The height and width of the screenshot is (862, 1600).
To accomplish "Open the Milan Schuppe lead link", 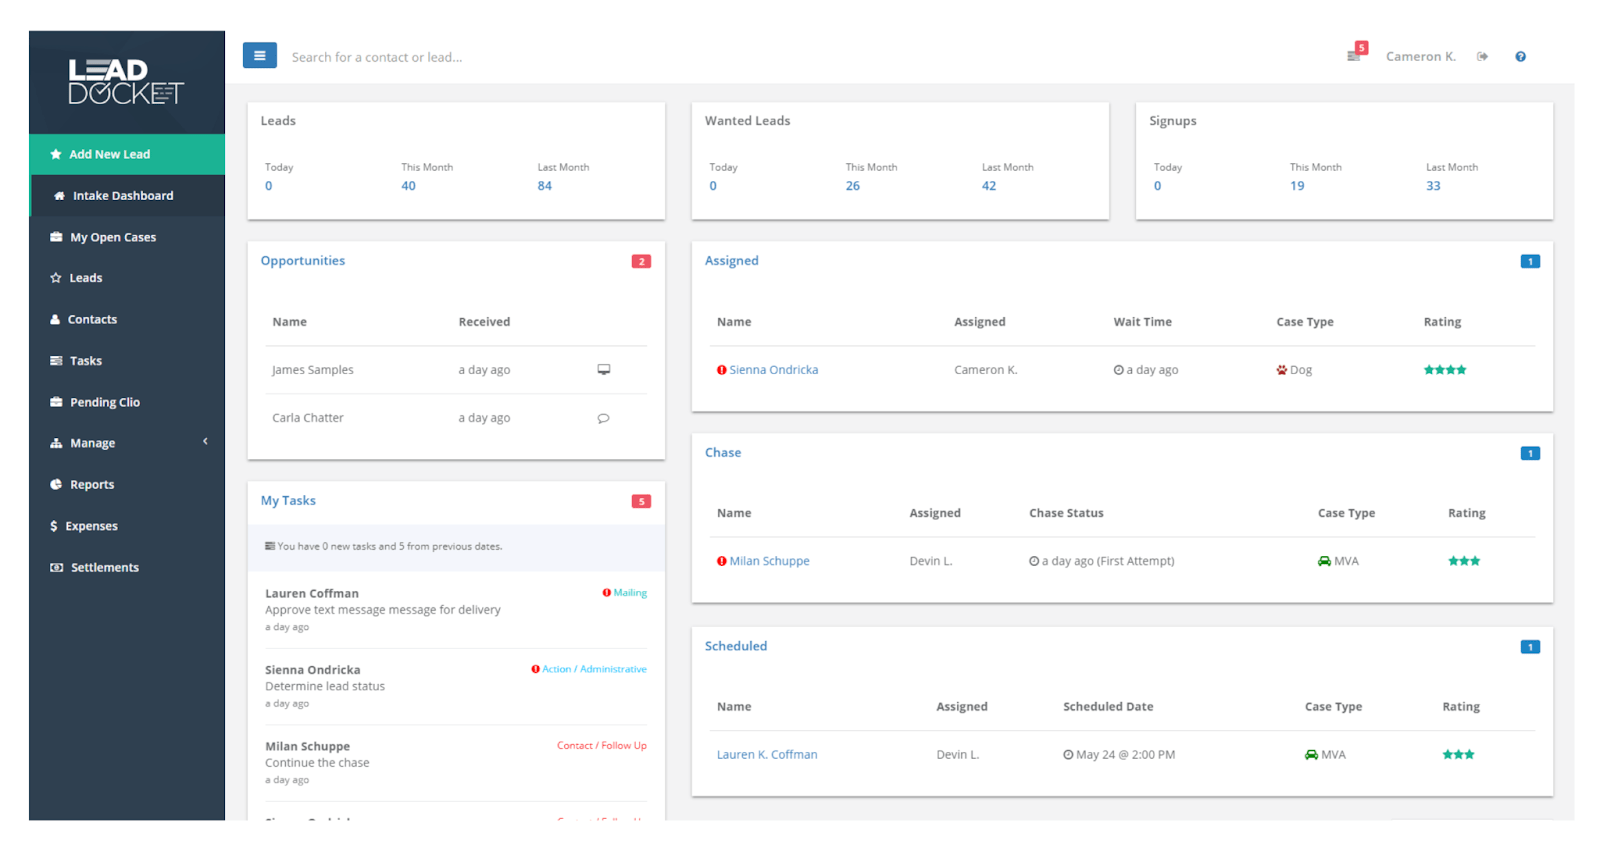I will pos(769,561).
